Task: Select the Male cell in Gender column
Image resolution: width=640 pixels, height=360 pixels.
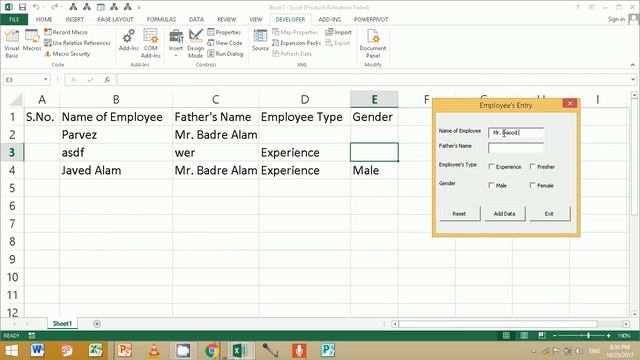Action: [374, 170]
